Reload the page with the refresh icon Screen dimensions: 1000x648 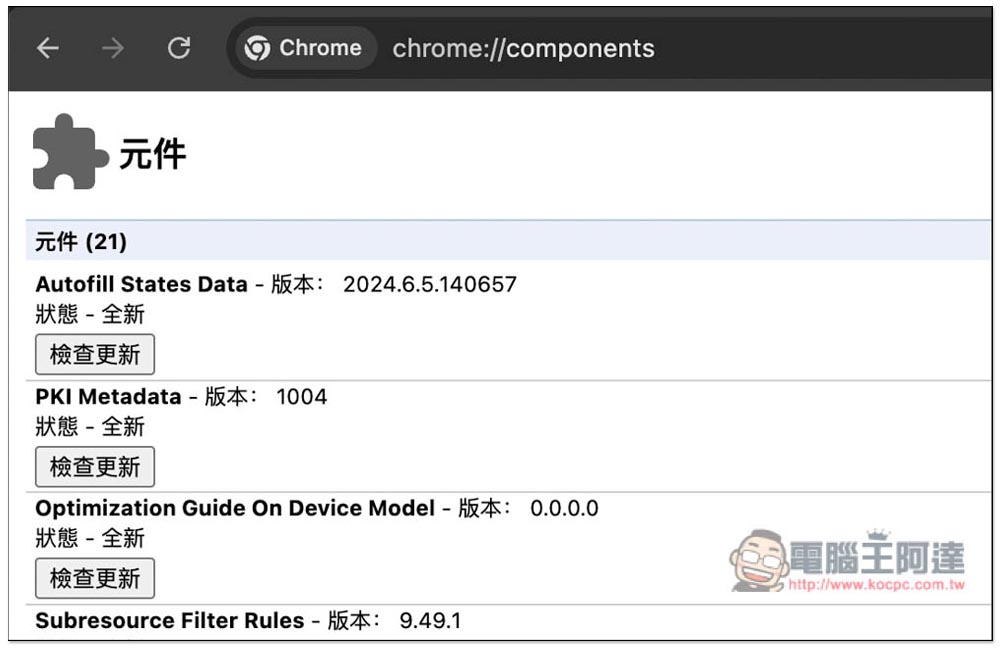[179, 48]
